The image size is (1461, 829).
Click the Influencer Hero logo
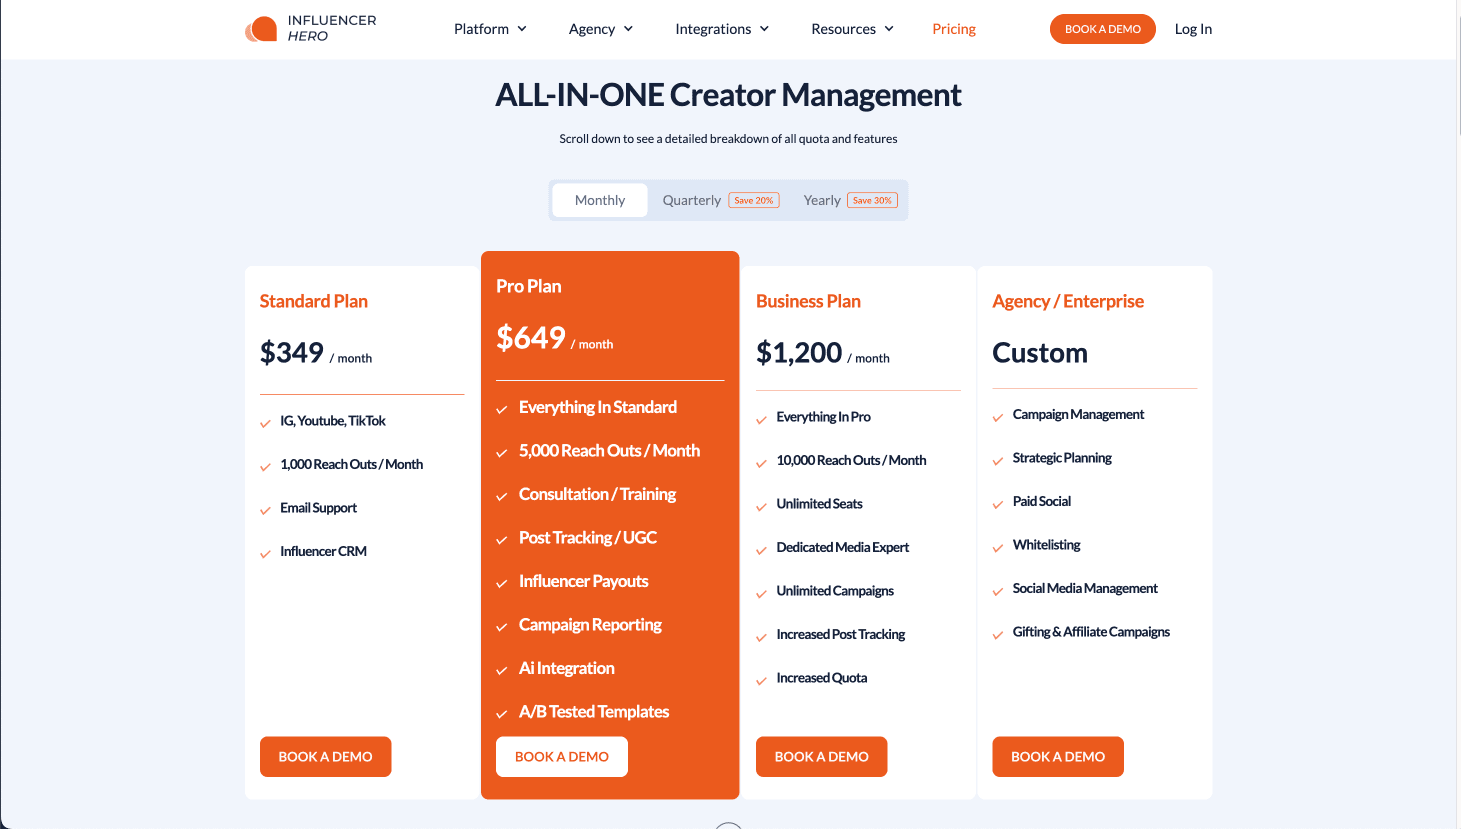311,28
